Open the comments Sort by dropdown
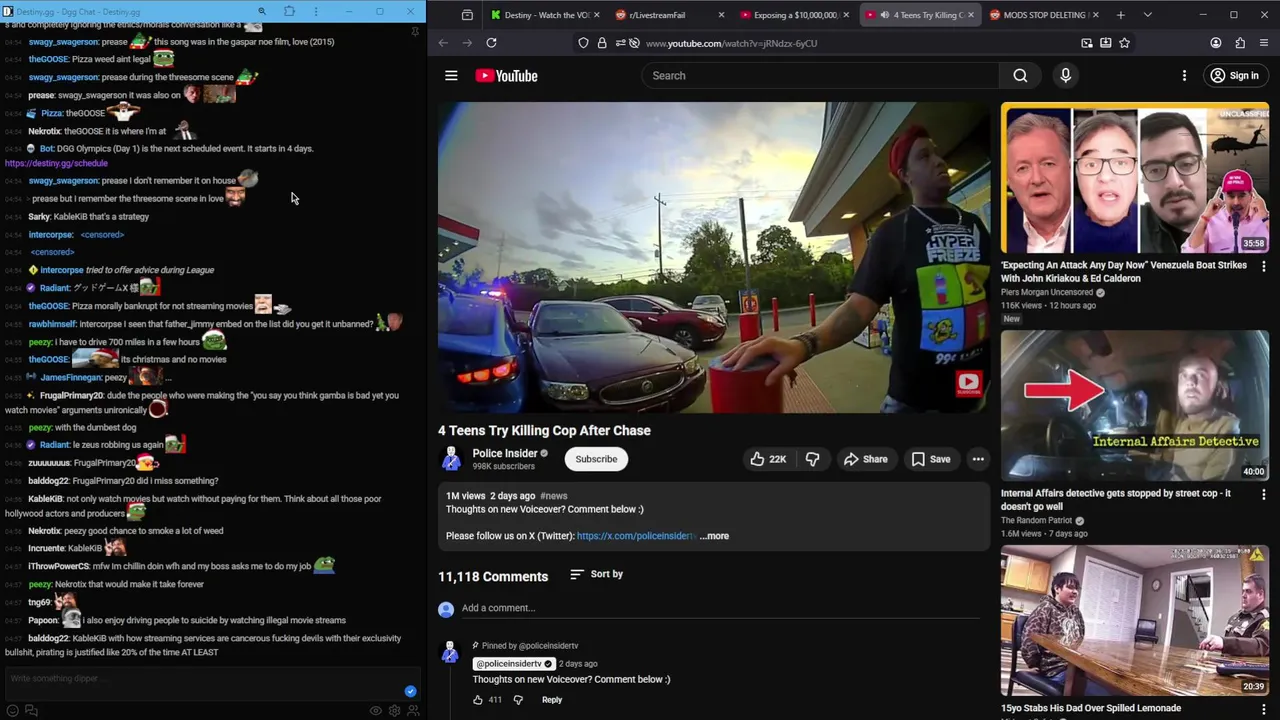Screen dimensions: 1280x720 pyautogui.click(x=597, y=574)
